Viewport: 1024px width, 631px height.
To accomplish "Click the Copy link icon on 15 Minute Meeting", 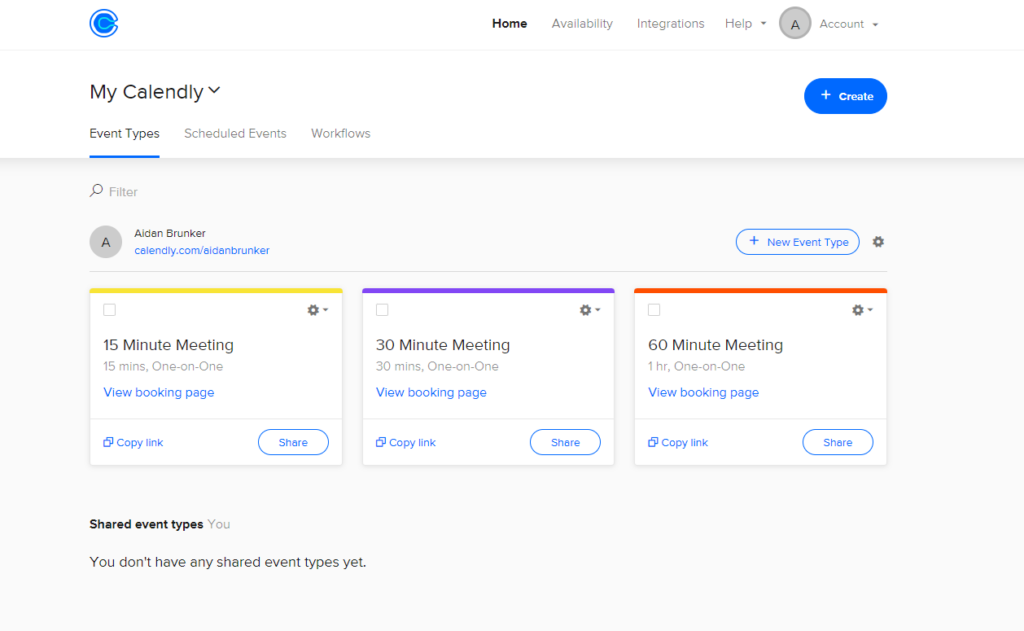I will tap(108, 441).
